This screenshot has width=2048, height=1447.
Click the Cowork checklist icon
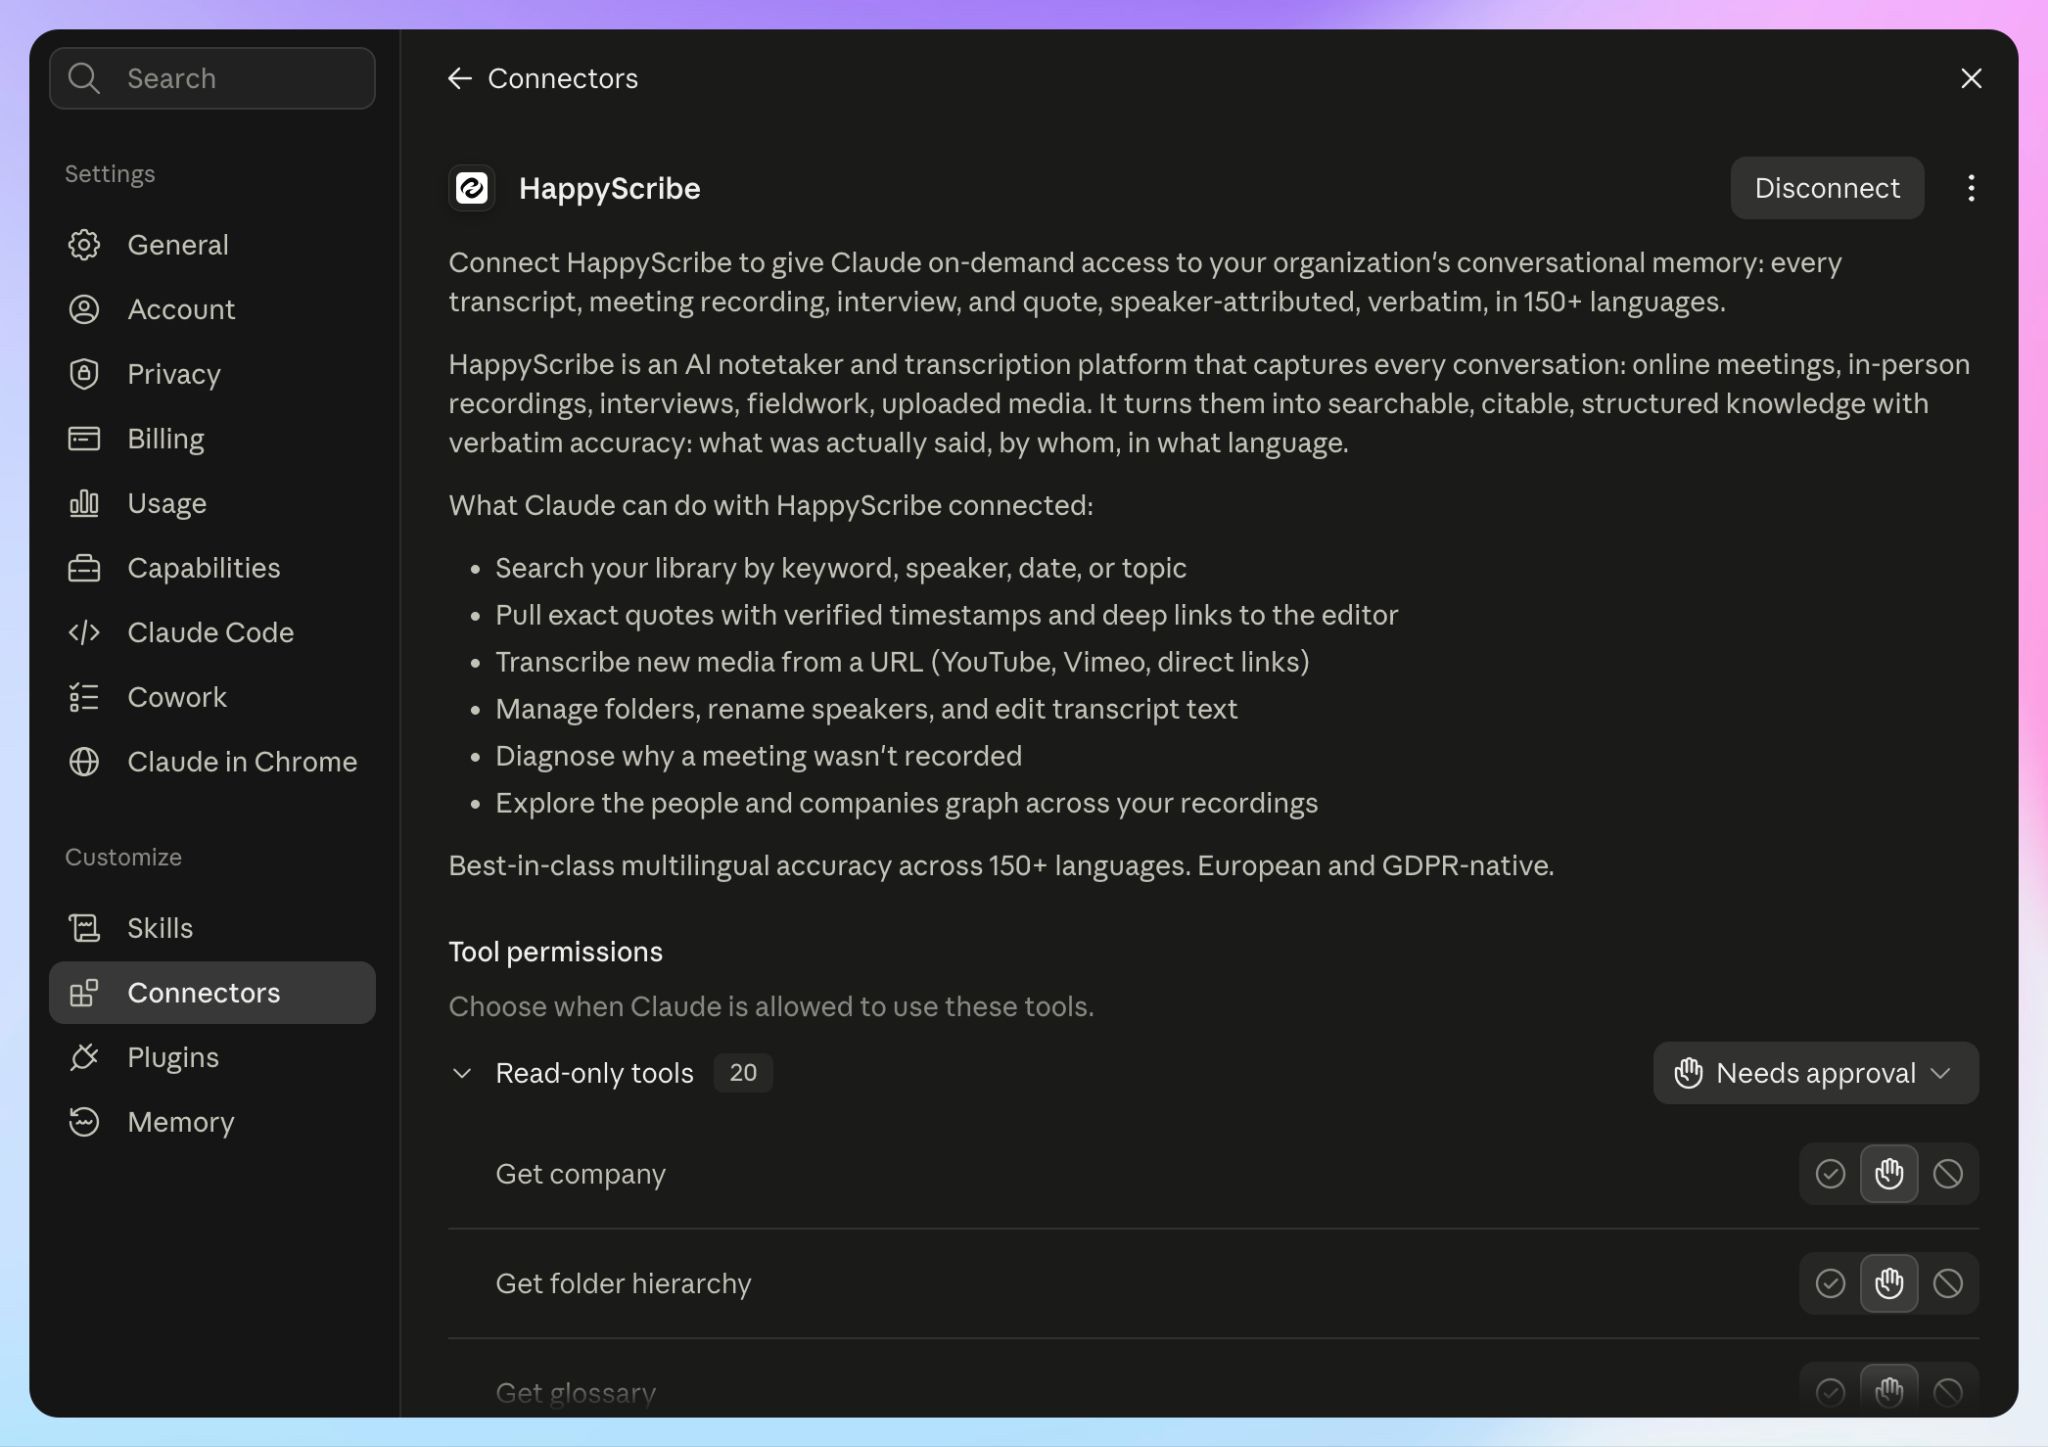pyautogui.click(x=84, y=697)
